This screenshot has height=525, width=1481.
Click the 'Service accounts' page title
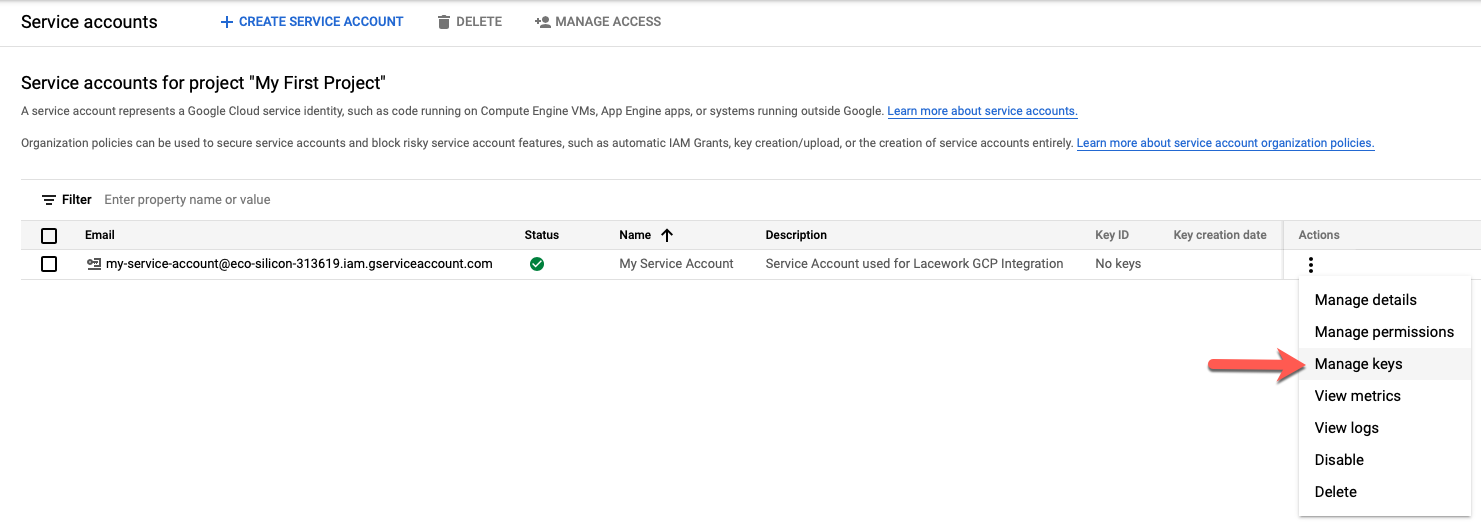(x=89, y=22)
